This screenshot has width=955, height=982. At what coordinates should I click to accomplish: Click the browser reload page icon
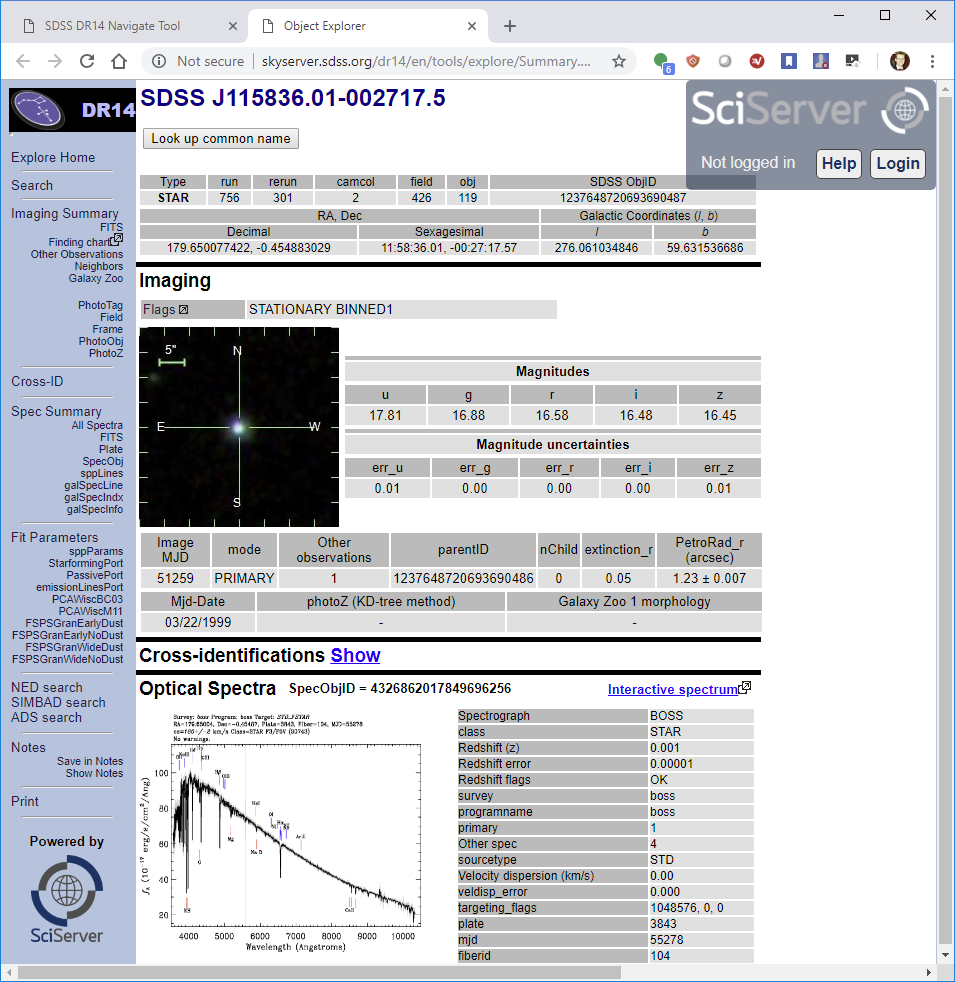[87, 61]
